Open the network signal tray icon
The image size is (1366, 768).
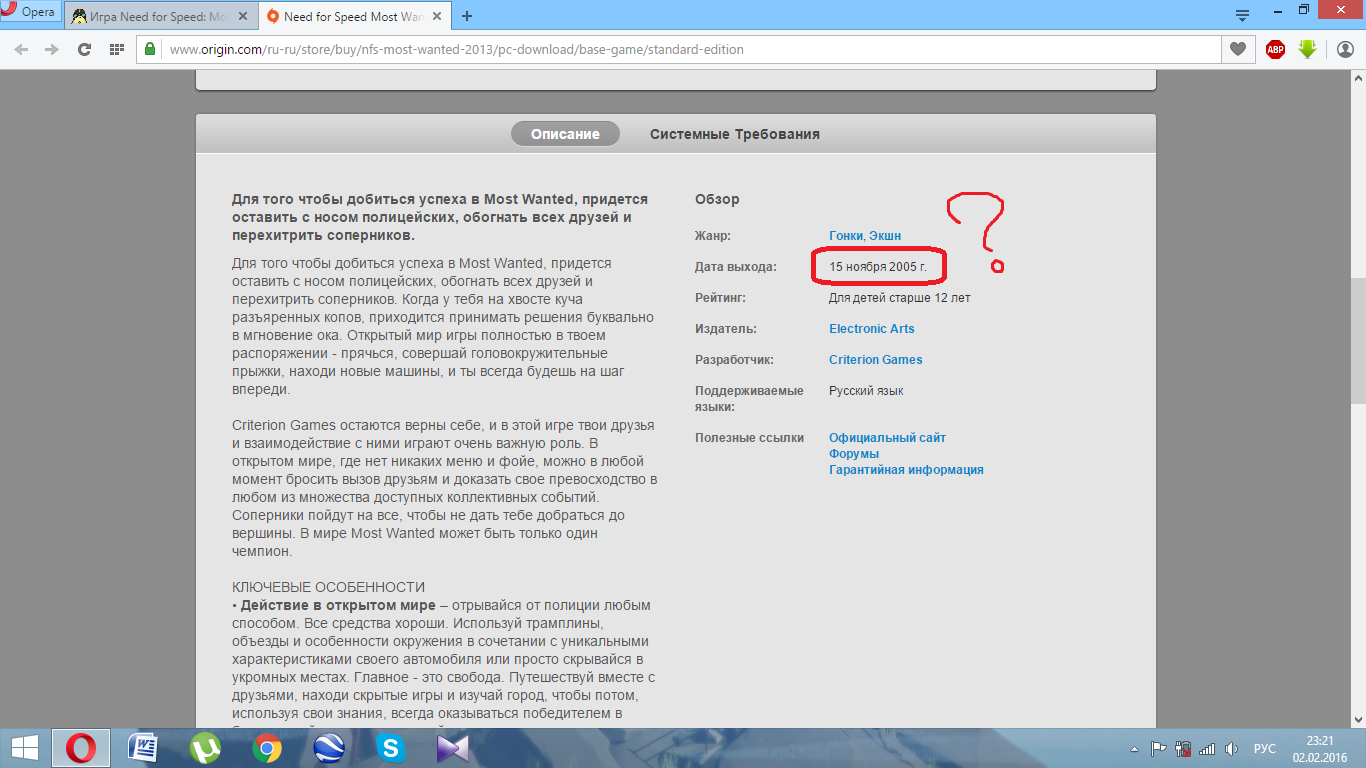click(1207, 748)
